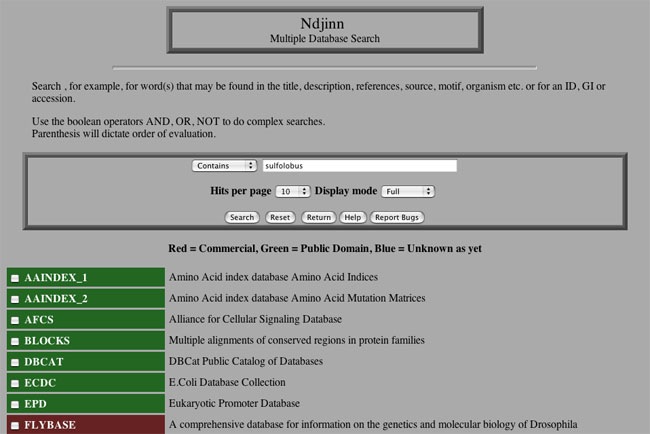Click the search text field containing sulfolobus
The width and height of the screenshot is (650, 434).
click(x=358, y=165)
